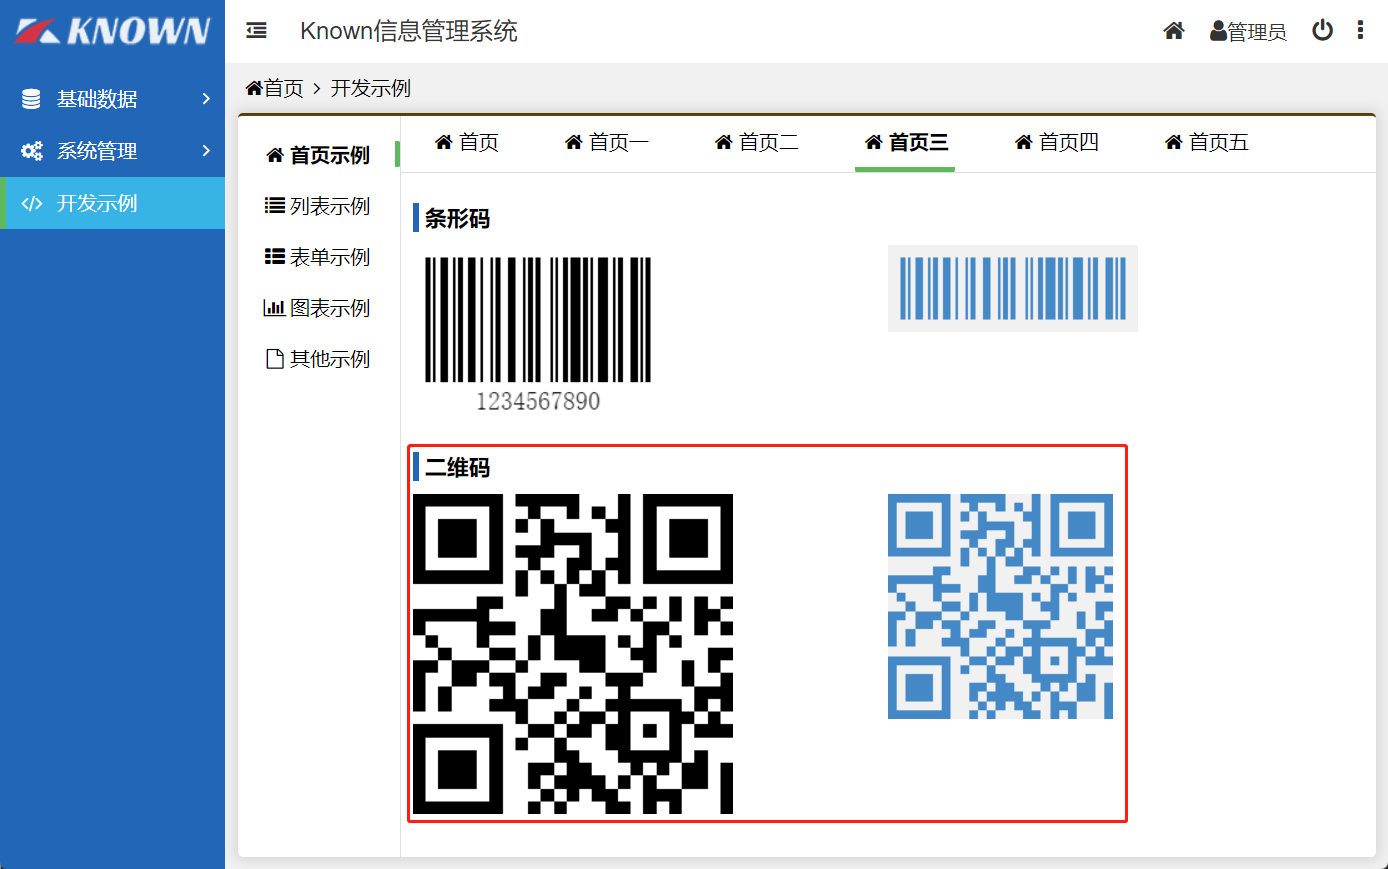Click the 条形码 section heading
1388x869 pixels.
[457, 218]
